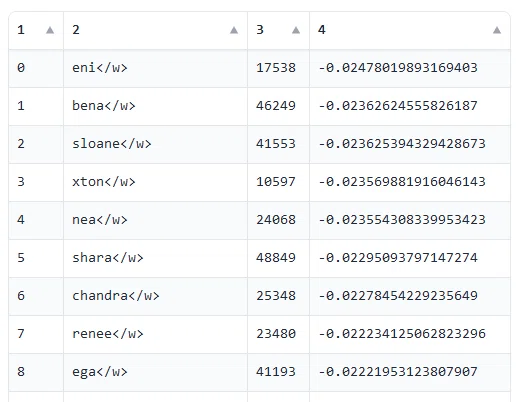Screen dimensions: 521x402
Task: Click the score -0.0229509379714727
Action: click(x=398, y=258)
